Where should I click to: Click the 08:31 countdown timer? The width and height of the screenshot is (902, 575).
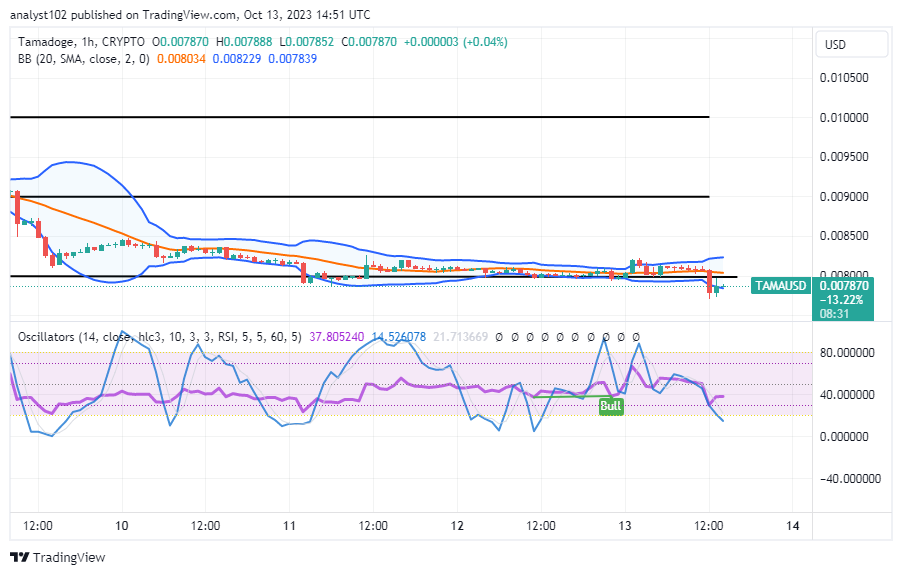click(834, 313)
